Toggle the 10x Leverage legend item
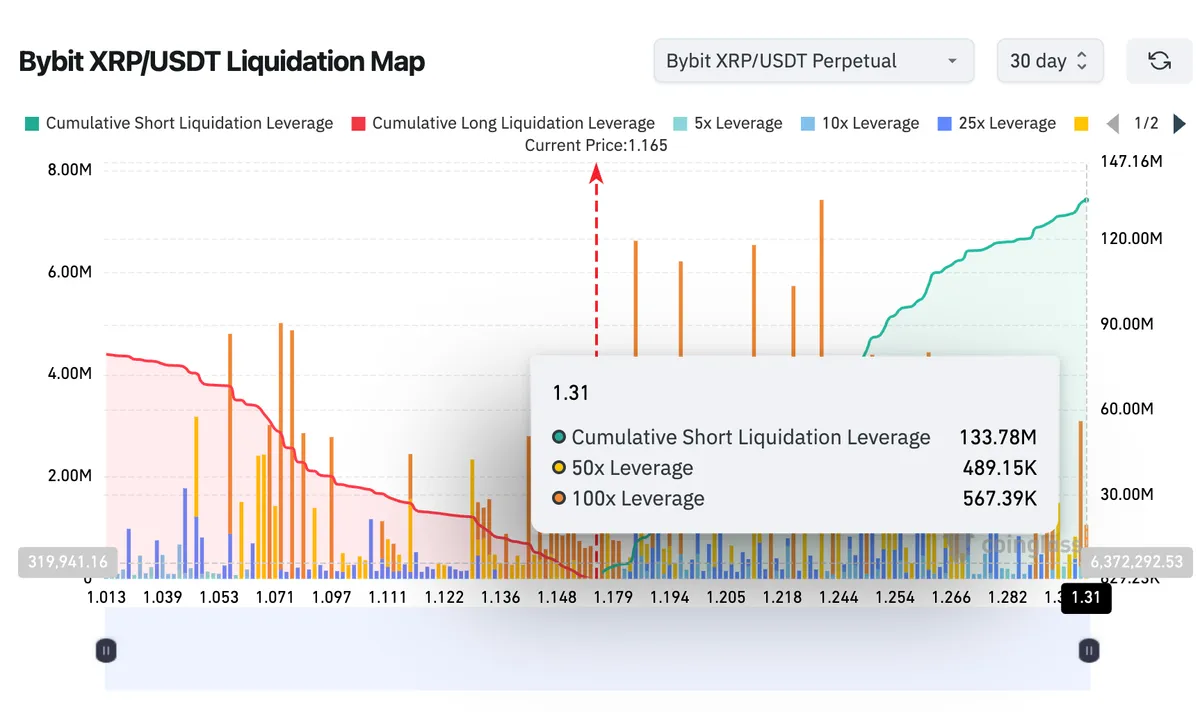The height and width of the screenshot is (712, 1200). 859,123
